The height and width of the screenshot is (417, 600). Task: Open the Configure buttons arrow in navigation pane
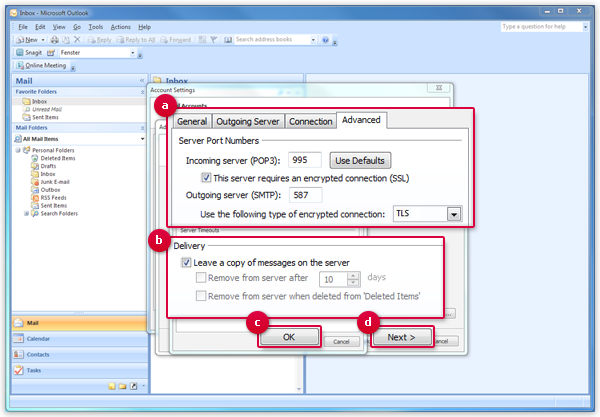coord(143,386)
